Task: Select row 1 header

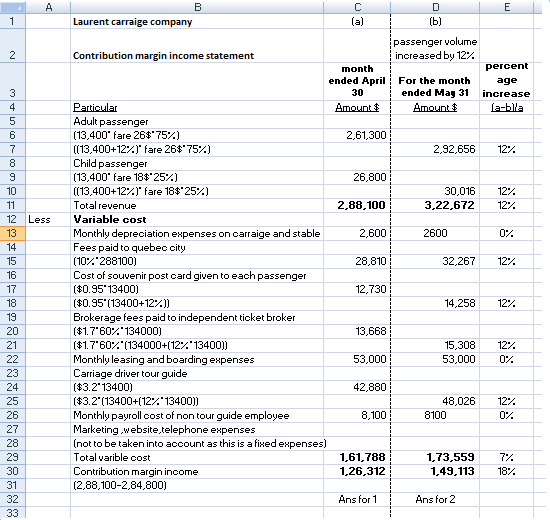Action: pos(13,21)
